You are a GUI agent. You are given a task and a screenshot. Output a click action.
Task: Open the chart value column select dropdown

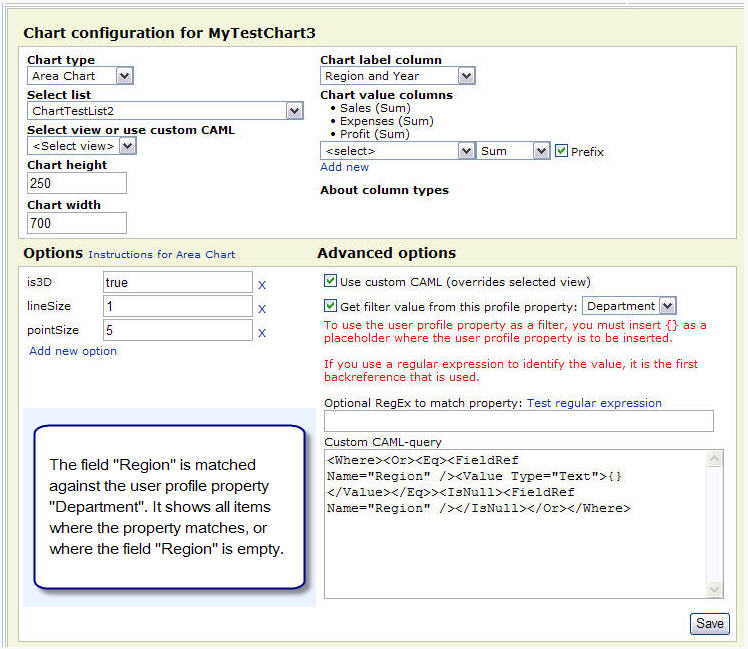[x=466, y=151]
